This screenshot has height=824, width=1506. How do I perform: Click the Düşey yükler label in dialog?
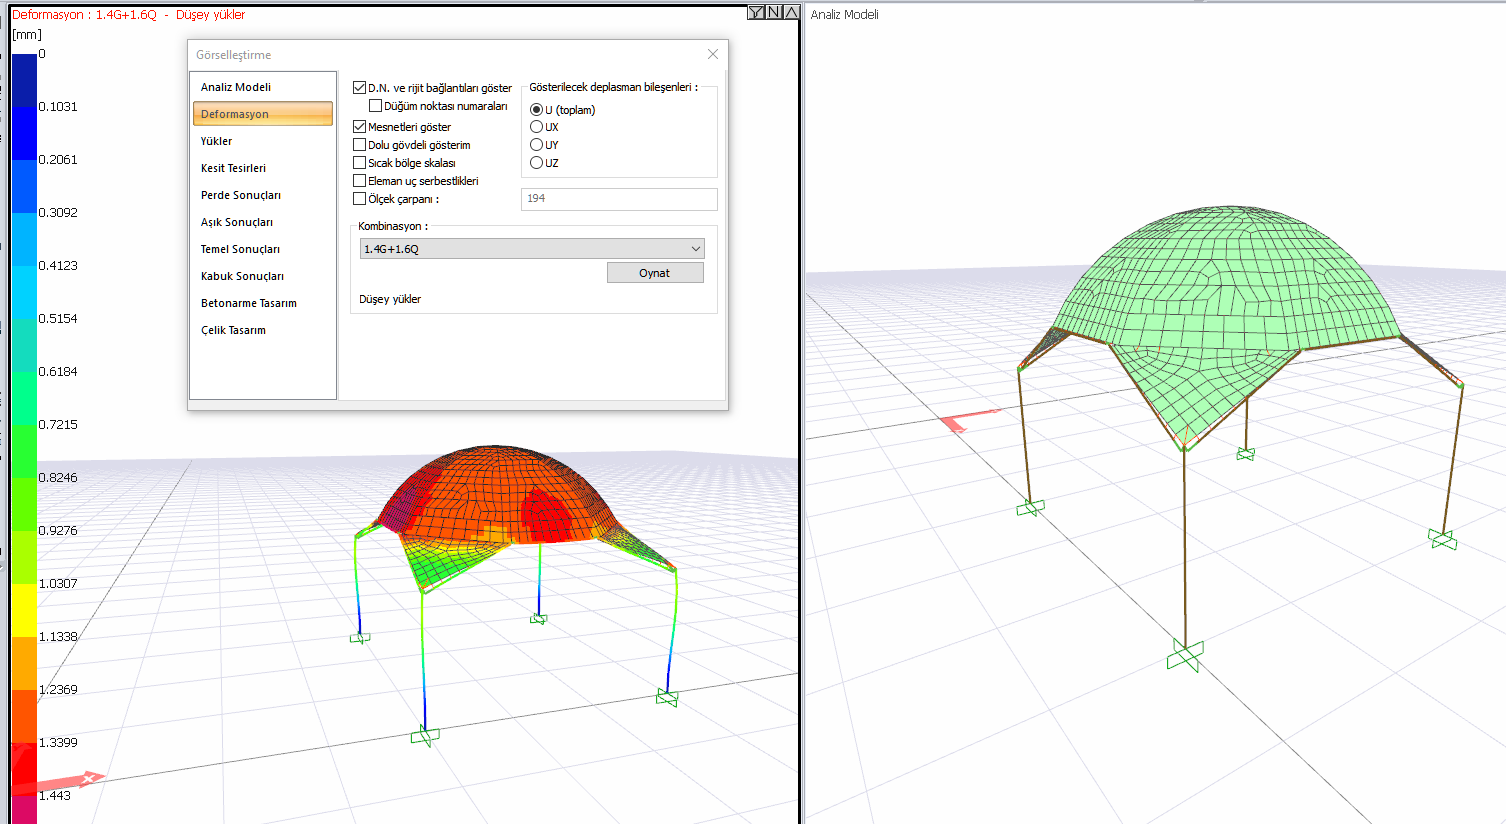click(390, 299)
